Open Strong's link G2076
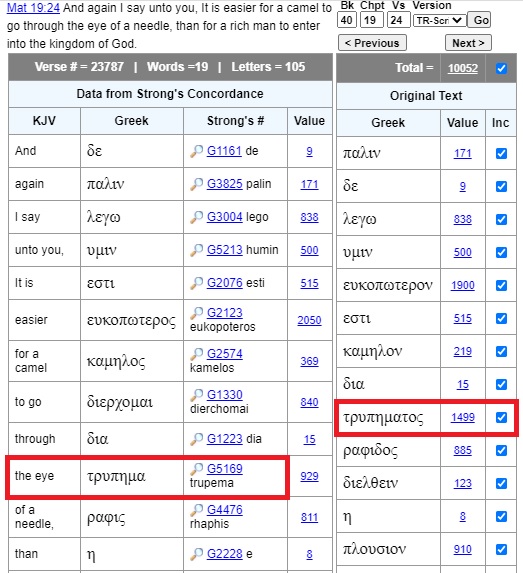The height and width of the screenshot is (573, 523). tap(224, 282)
